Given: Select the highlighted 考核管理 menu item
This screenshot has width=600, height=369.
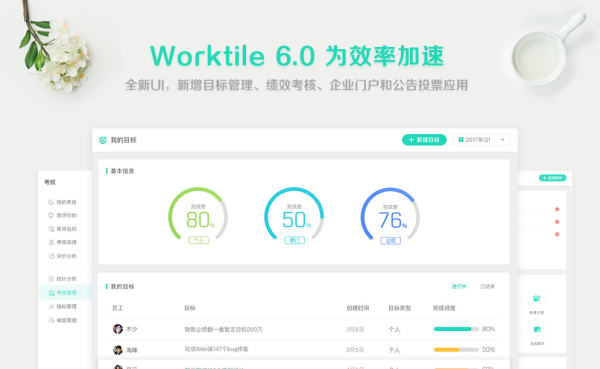Looking at the screenshot, I should coord(65,293).
